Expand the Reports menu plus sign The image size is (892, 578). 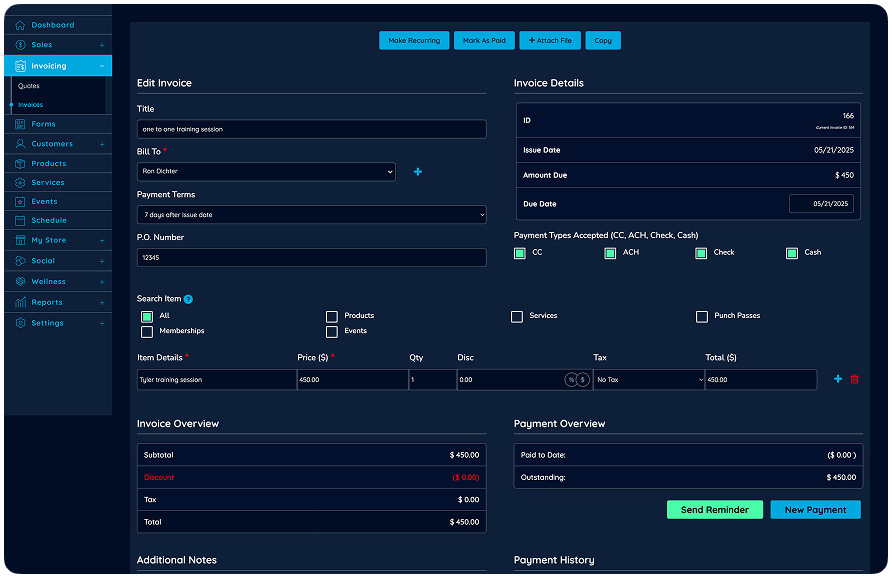click(102, 303)
